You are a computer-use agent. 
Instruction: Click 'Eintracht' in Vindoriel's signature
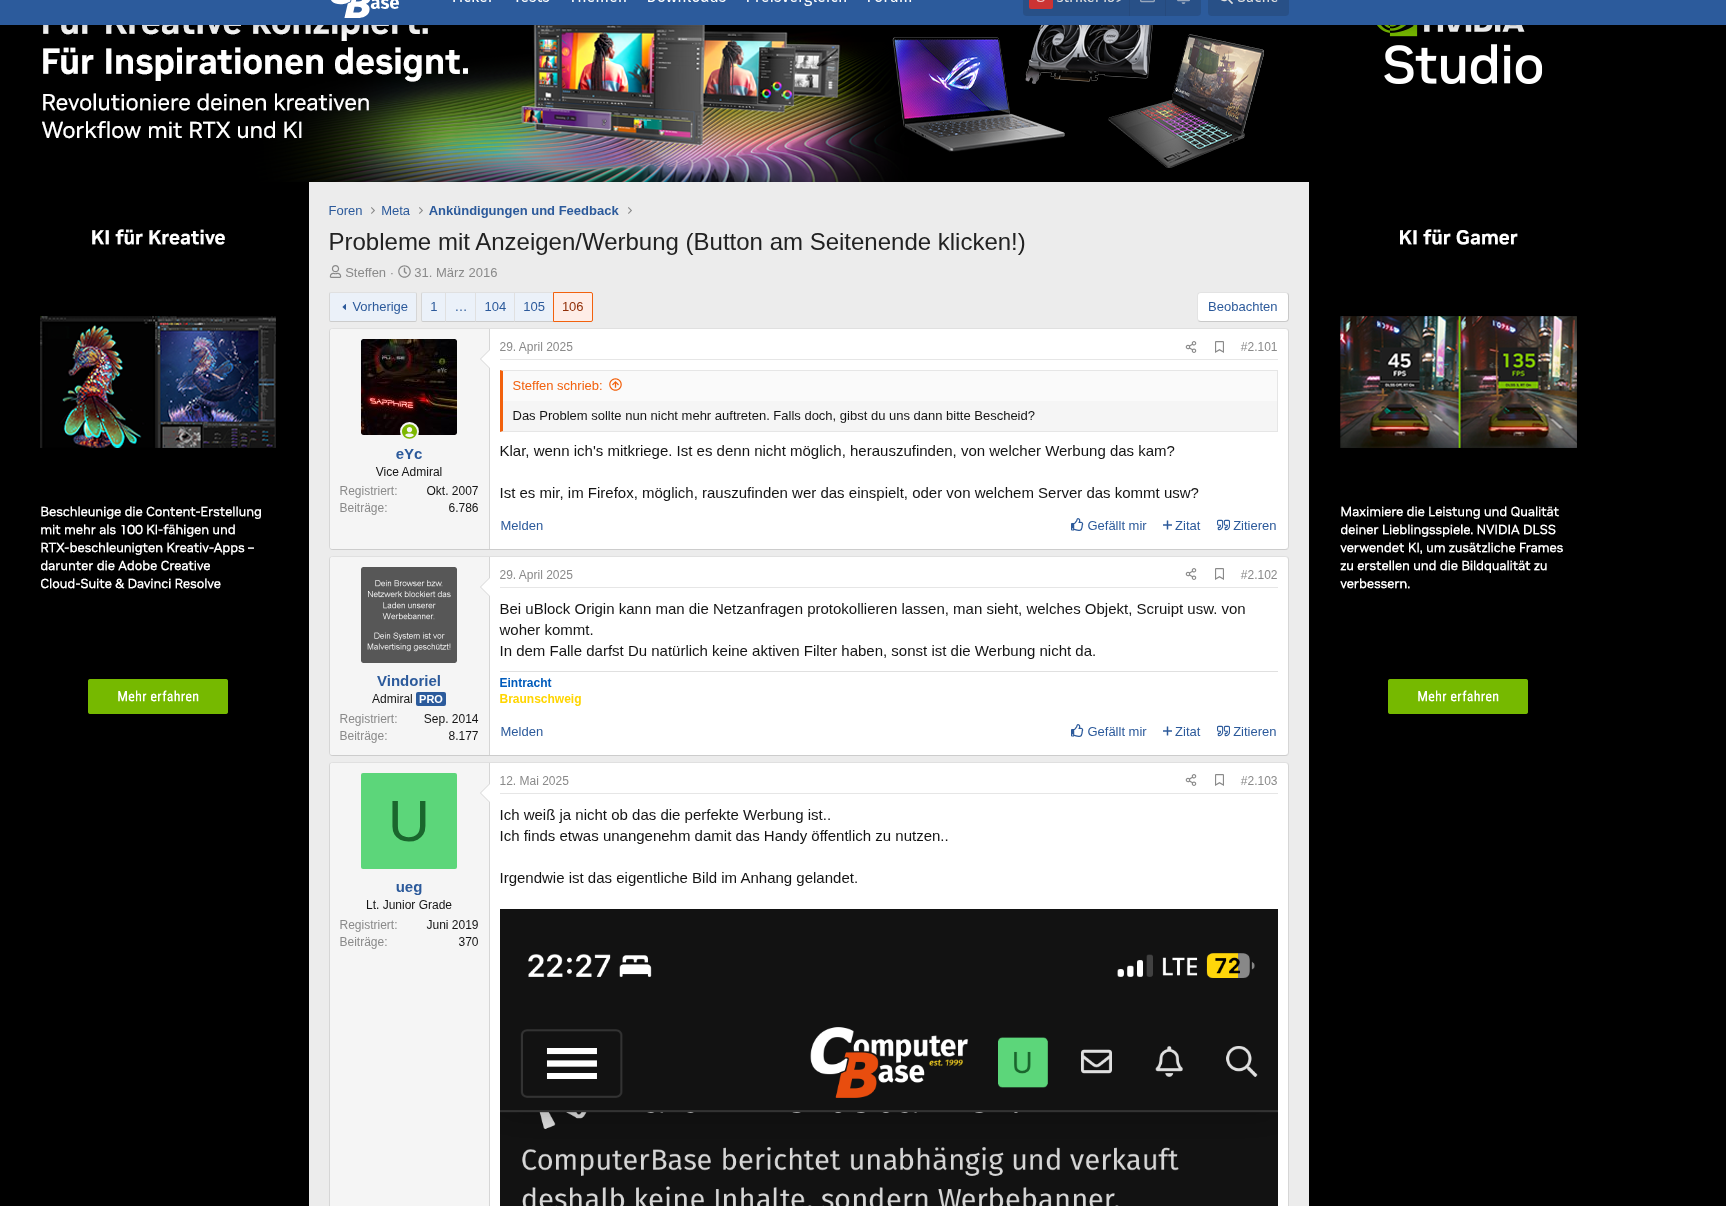pyautogui.click(x=525, y=683)
